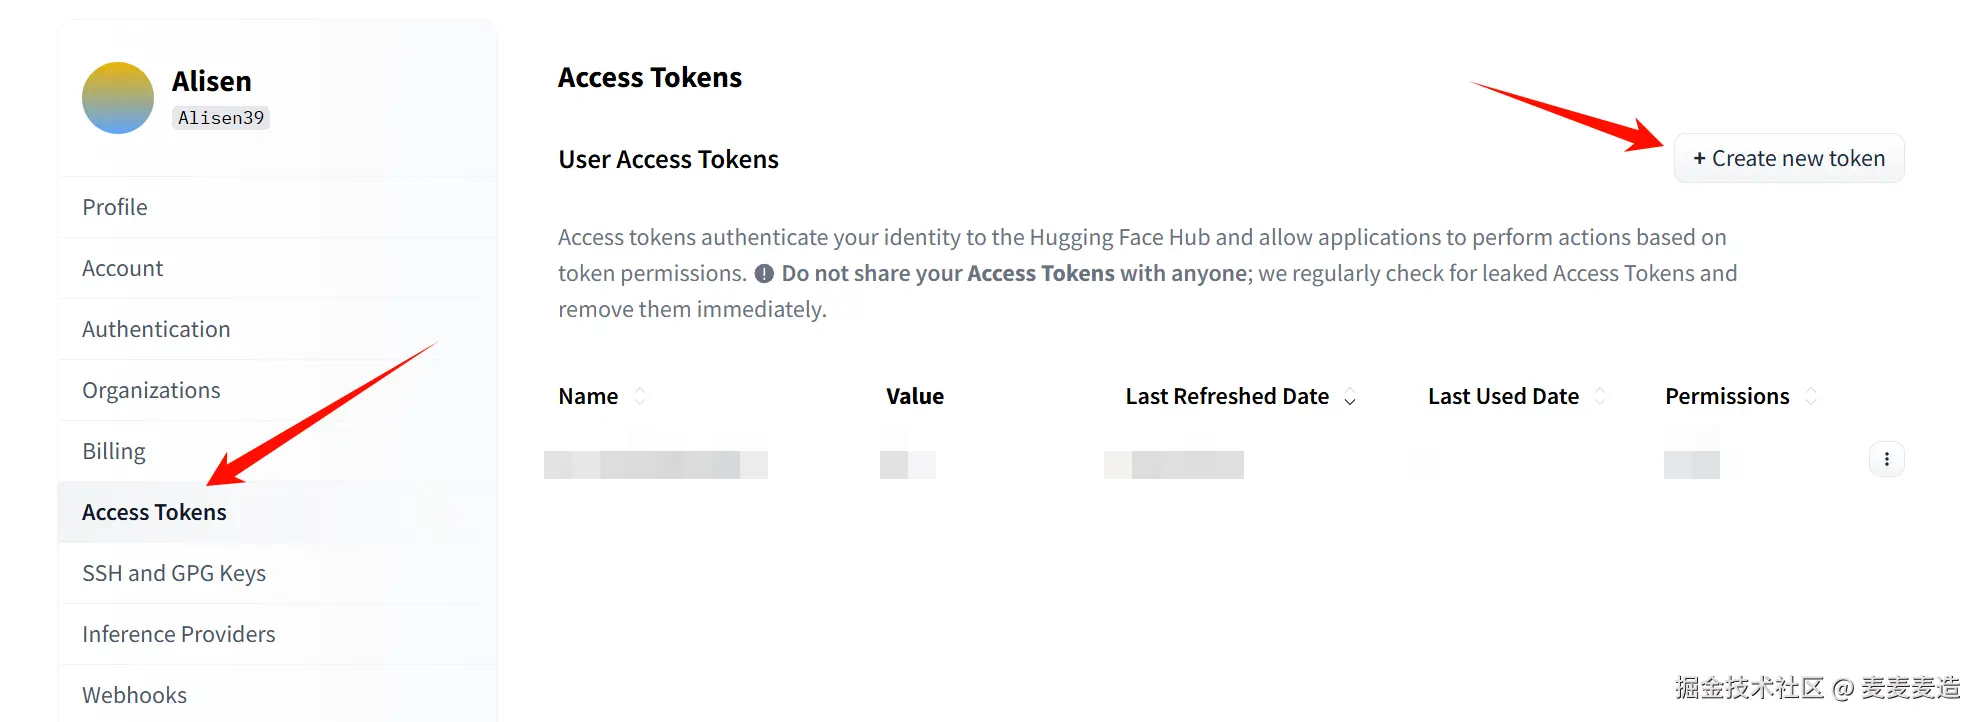Sort tokens by Last Used Date
This screenshot has height=722, width=1981.
pos(1600,396)
